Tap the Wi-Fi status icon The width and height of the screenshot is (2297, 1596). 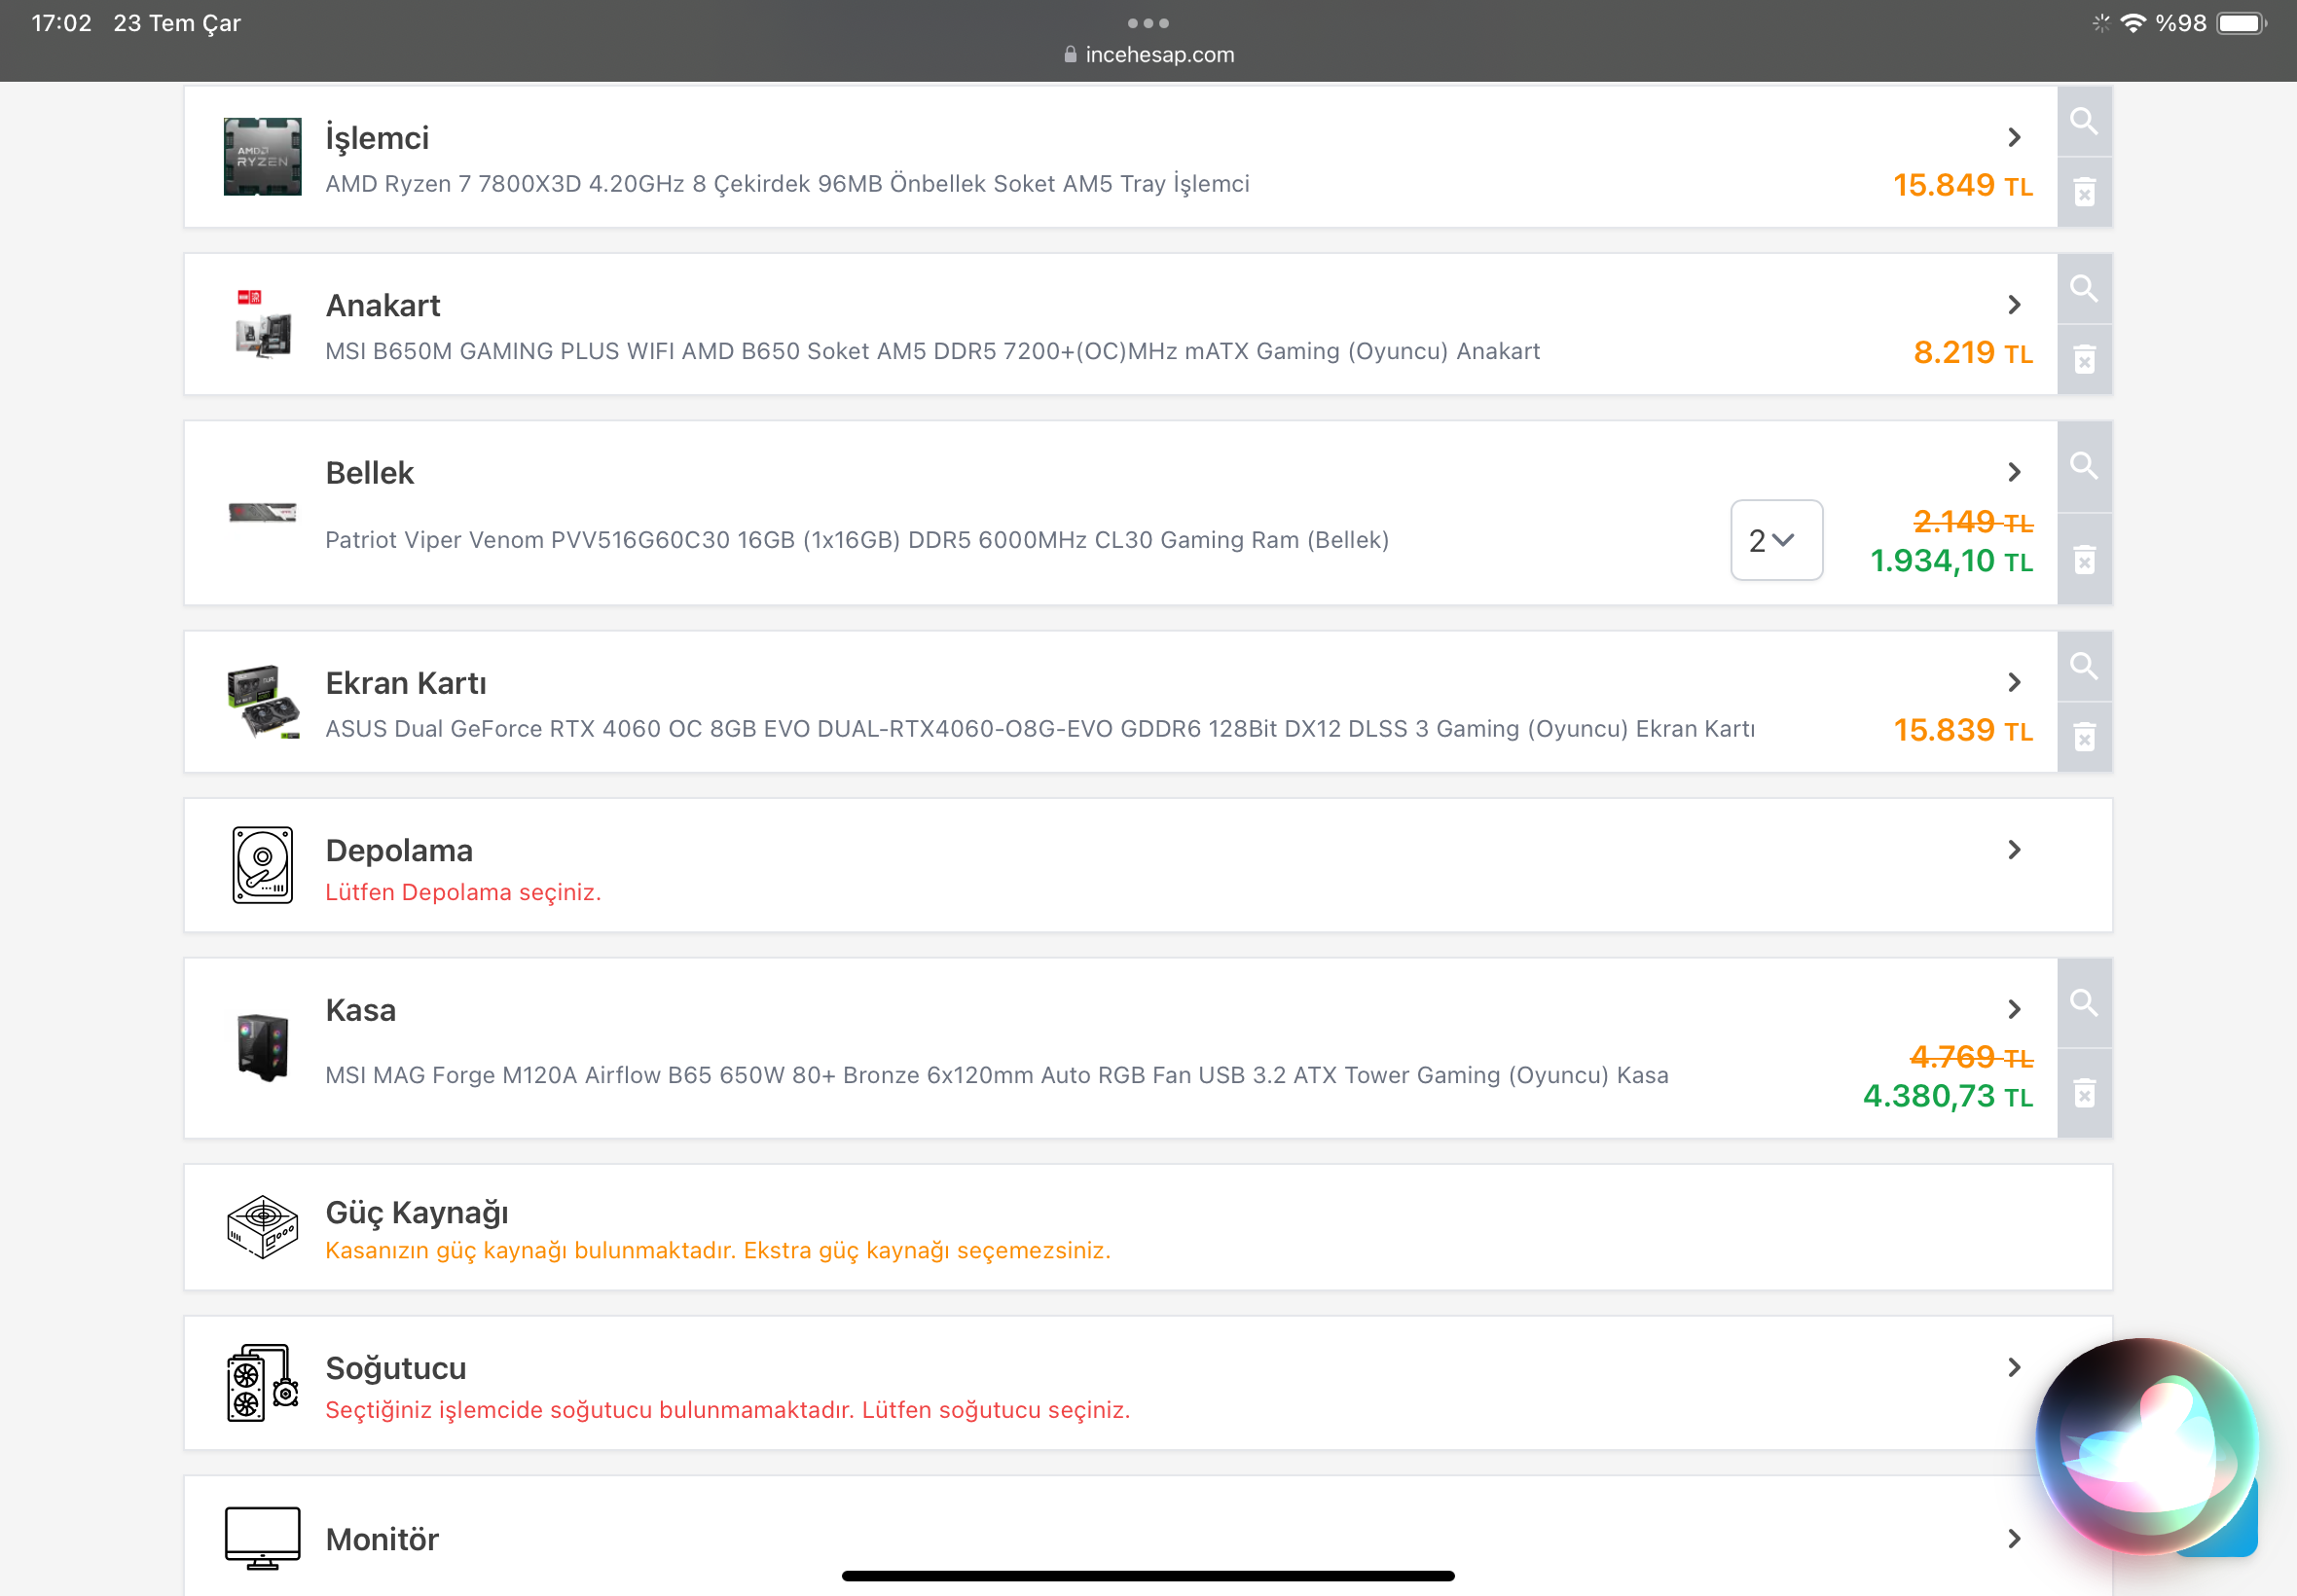click(x=2133, y=23)
